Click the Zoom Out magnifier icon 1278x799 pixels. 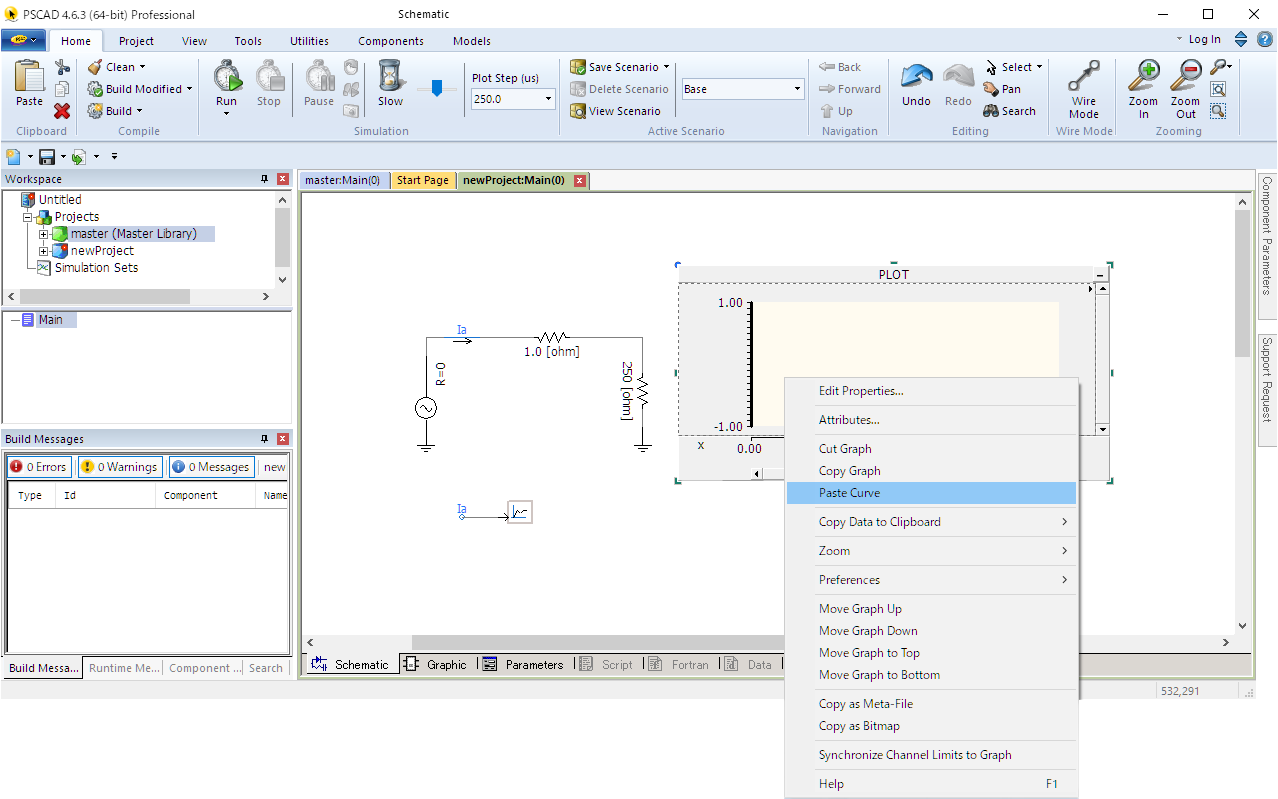point(1185,77)
